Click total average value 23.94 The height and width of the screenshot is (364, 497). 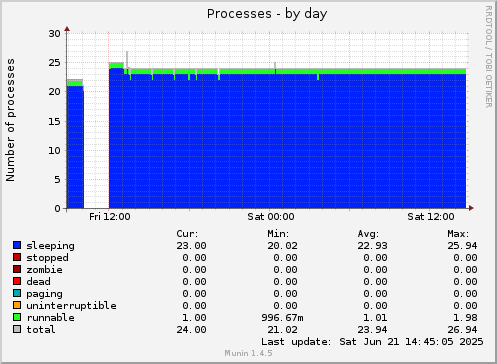tap(372, 330)
